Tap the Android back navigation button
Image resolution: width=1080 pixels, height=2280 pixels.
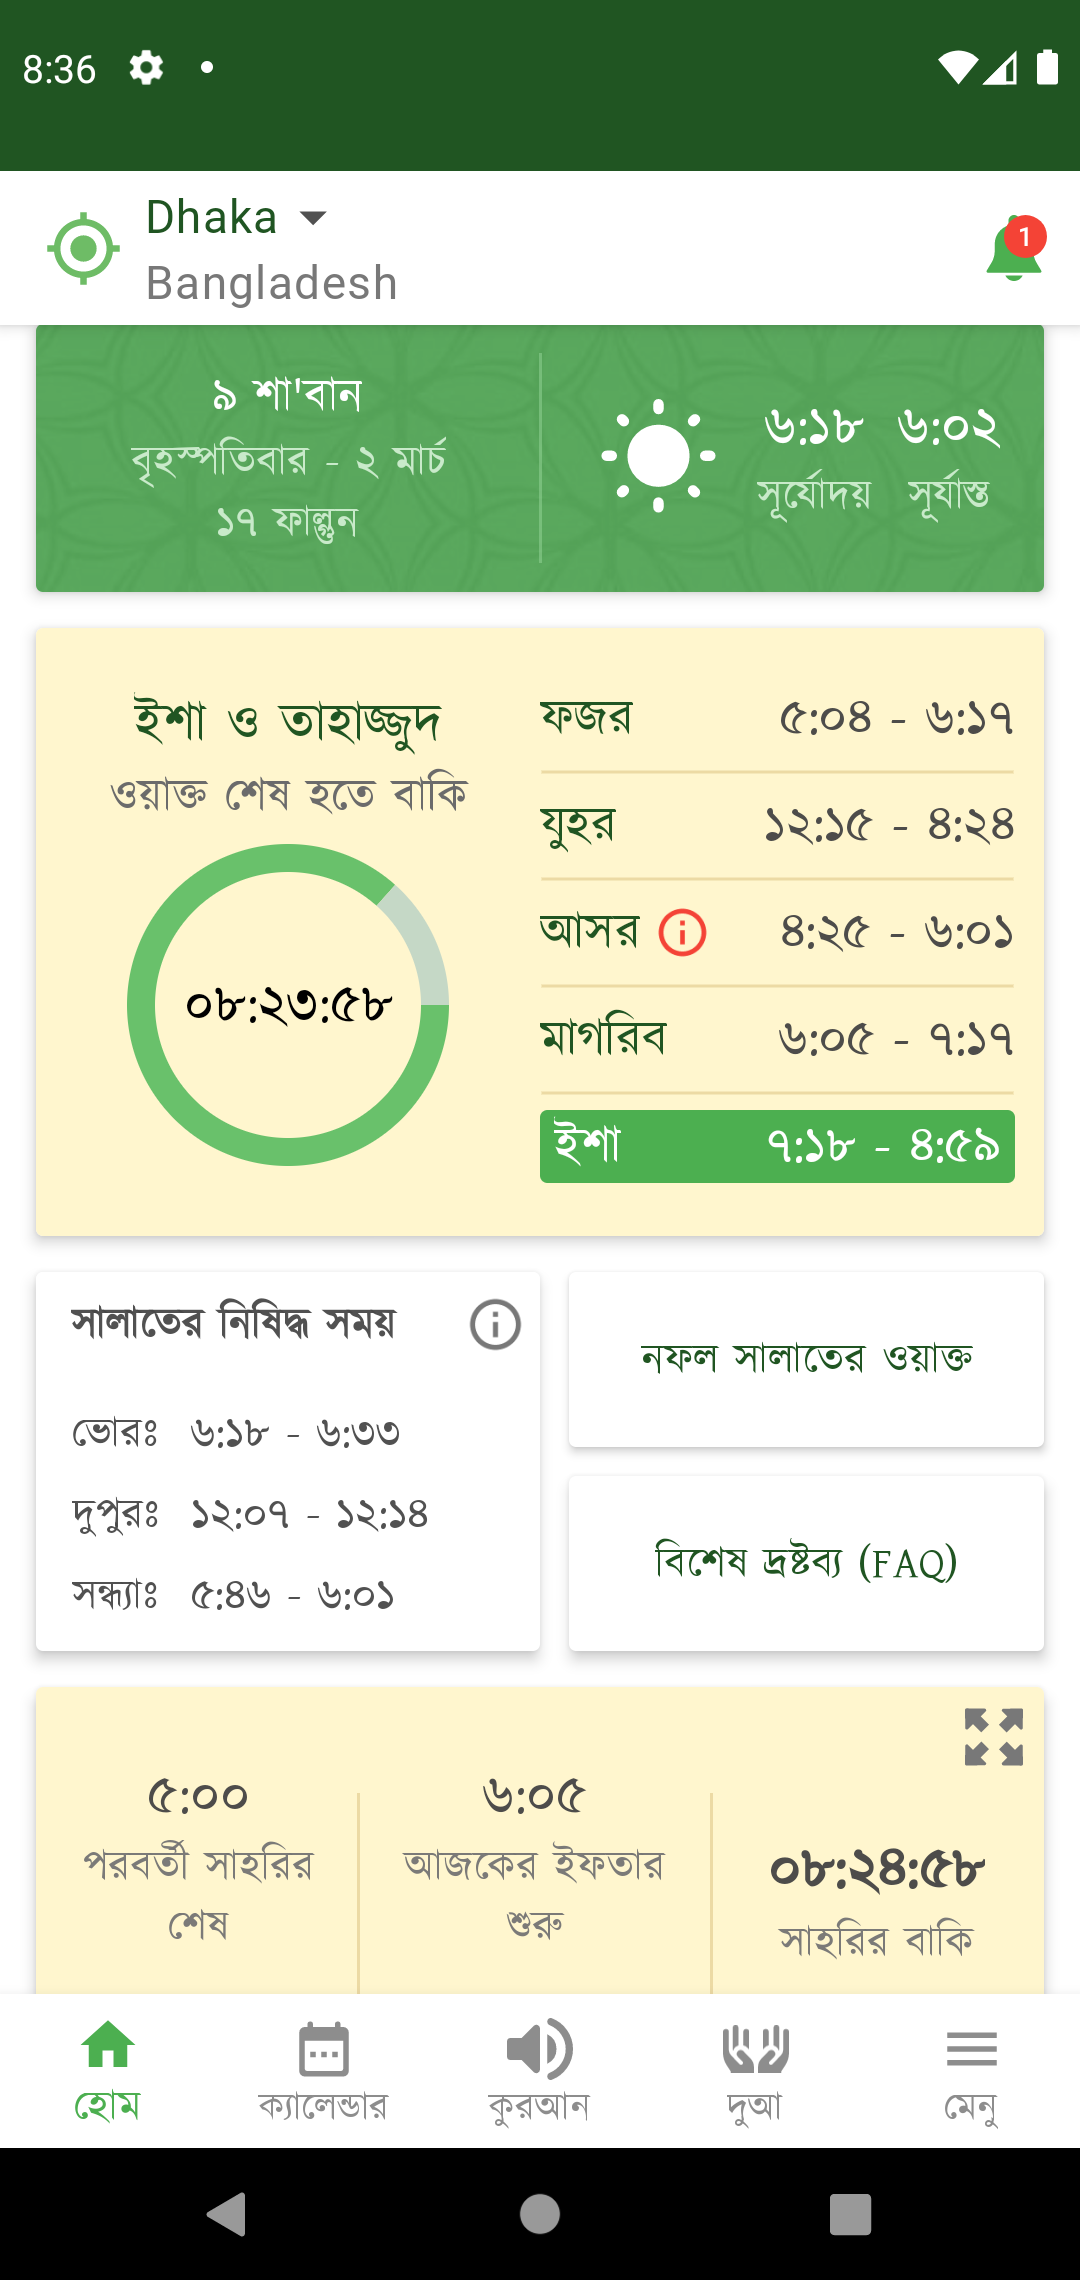point(227,2214)
